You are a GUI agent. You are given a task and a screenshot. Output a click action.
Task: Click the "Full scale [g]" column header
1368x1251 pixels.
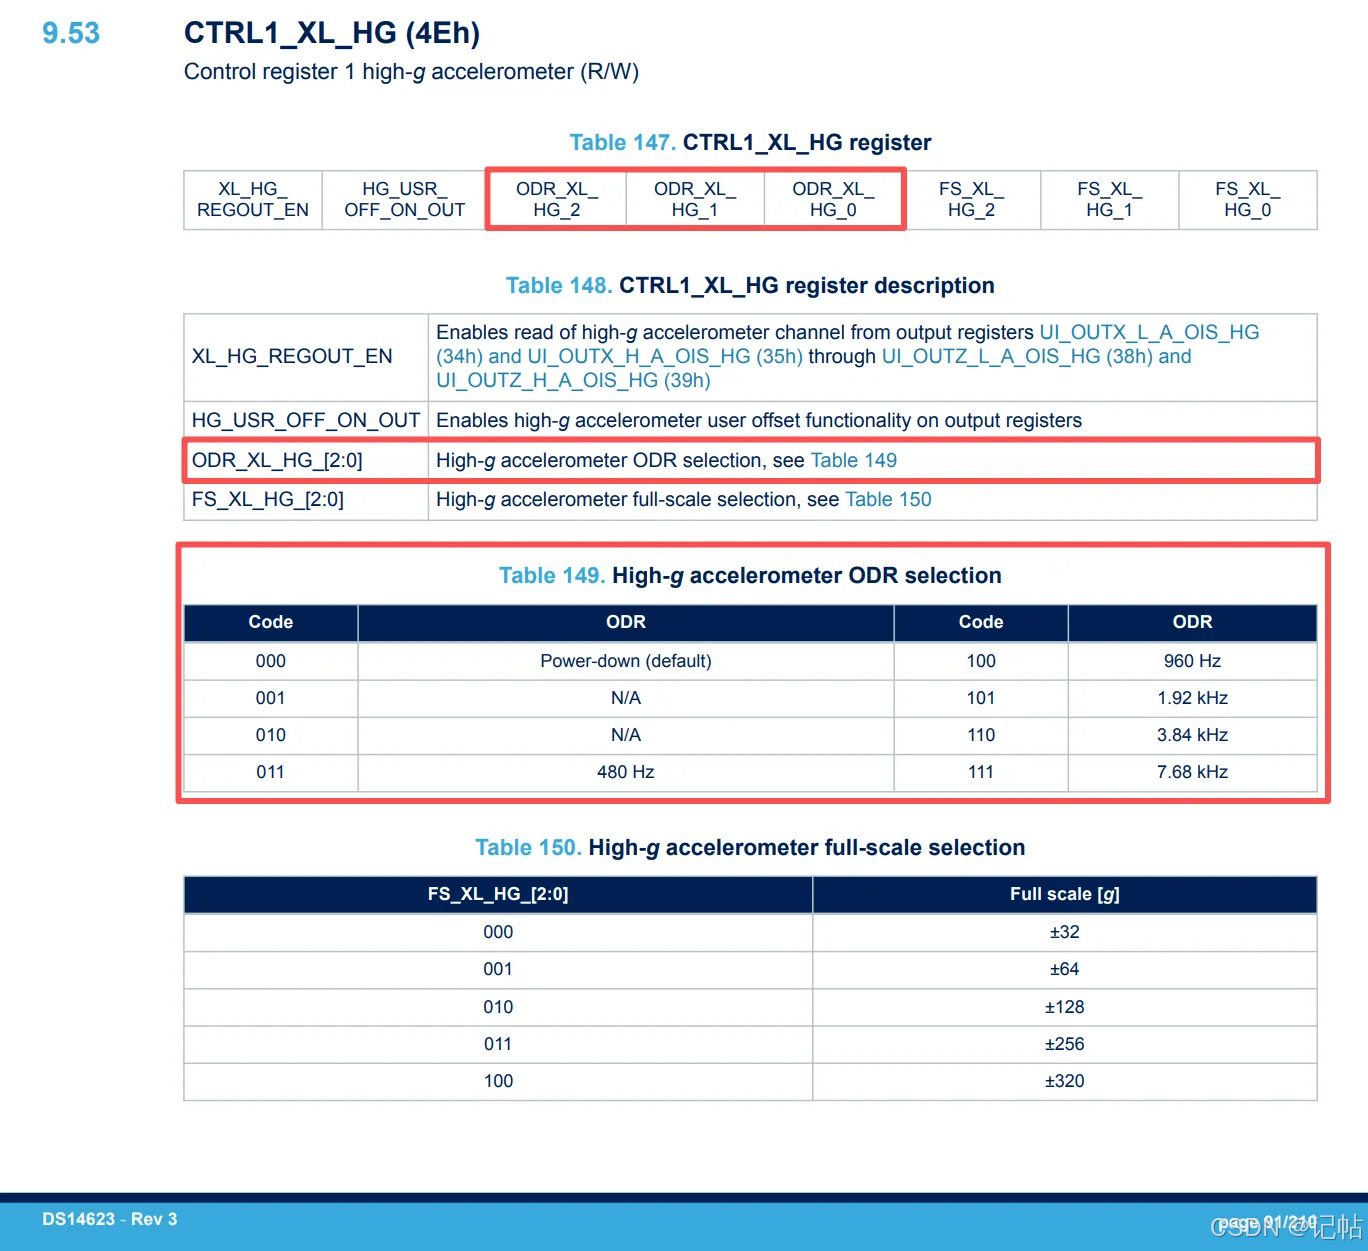coord(1065,894)
